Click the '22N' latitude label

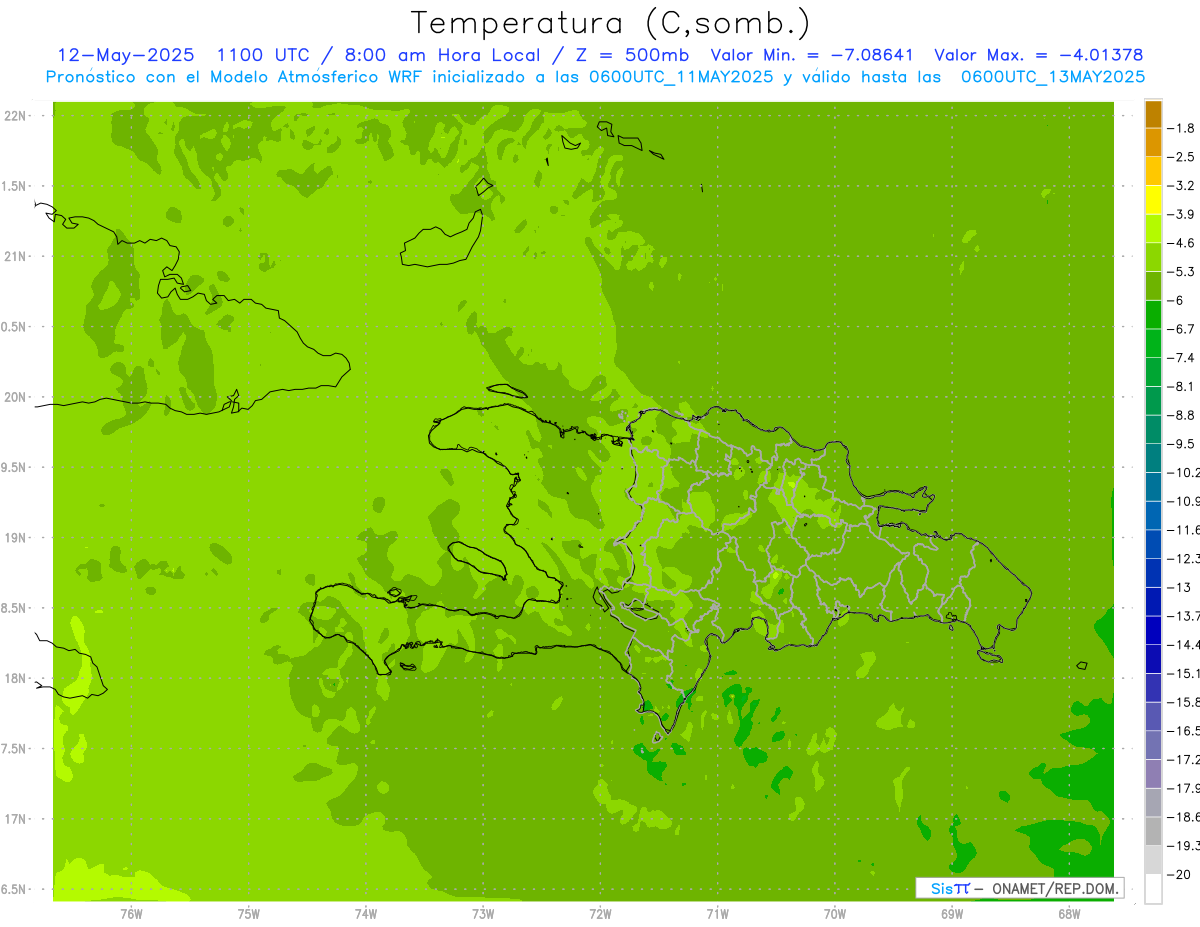pos(17,116)
